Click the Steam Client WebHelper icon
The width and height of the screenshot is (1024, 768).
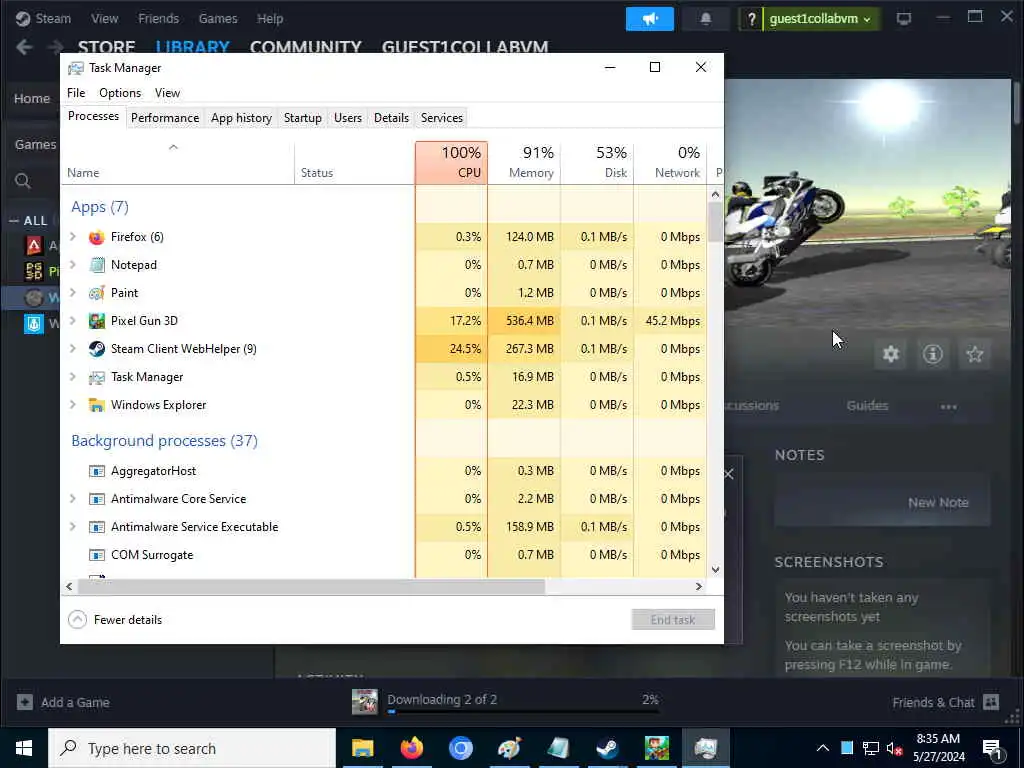click(97, 349)
